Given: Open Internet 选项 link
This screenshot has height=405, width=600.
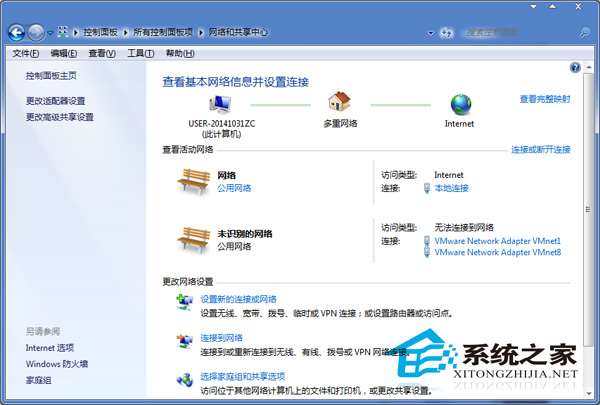Looking at the screenshot, I should [x=50, y=348].
